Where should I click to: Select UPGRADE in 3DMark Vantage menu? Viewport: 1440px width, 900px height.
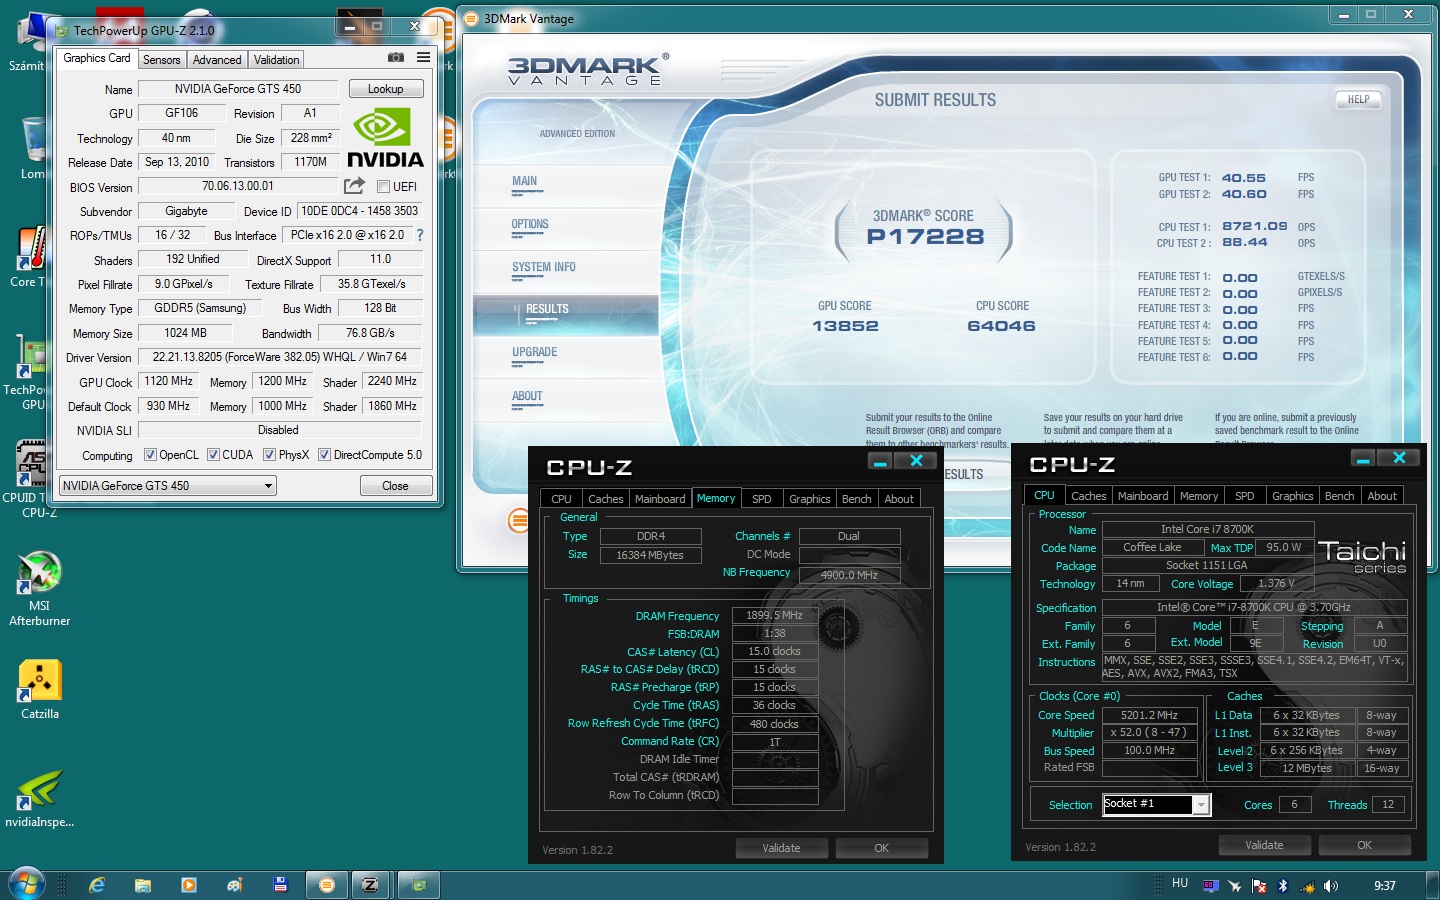point(535,352)
